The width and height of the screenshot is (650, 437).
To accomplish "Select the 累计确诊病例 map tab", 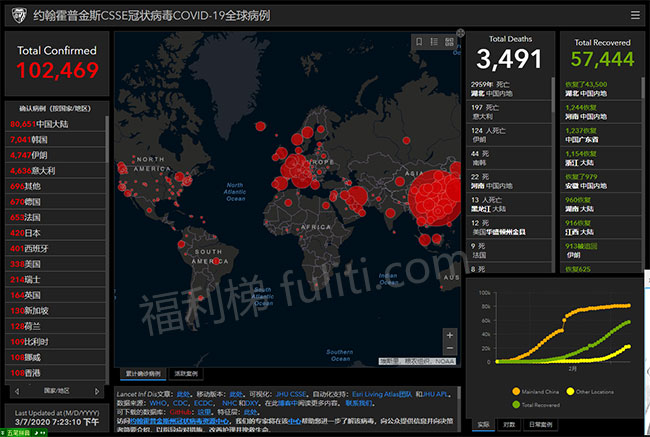I will coord(145,372).
